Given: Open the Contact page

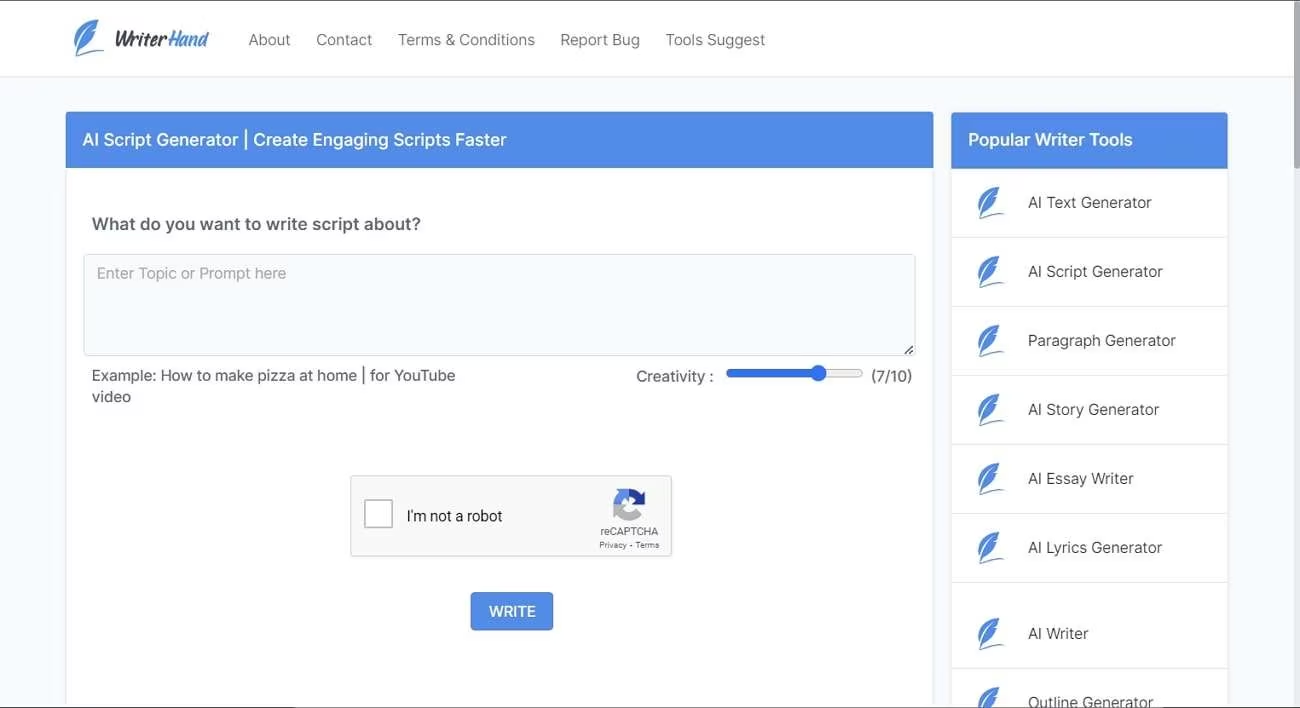Looking at the screenshot, I should [x=344, y=40].
